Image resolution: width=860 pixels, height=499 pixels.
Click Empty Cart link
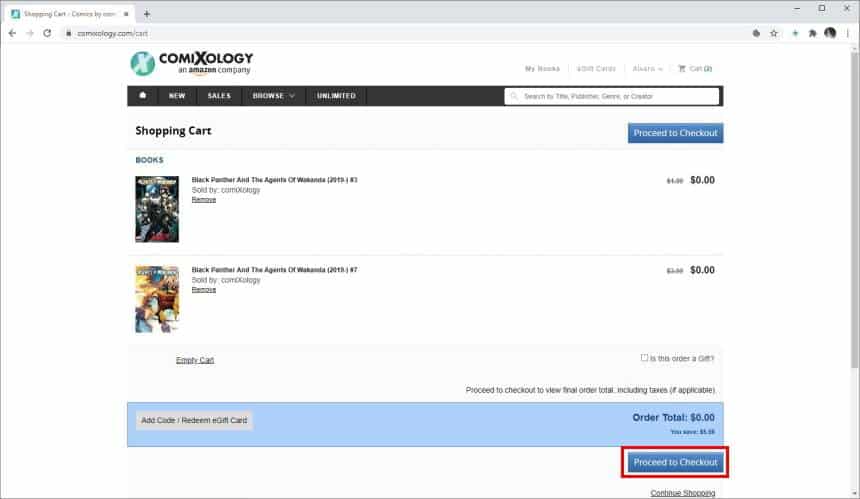pos(195,360)
